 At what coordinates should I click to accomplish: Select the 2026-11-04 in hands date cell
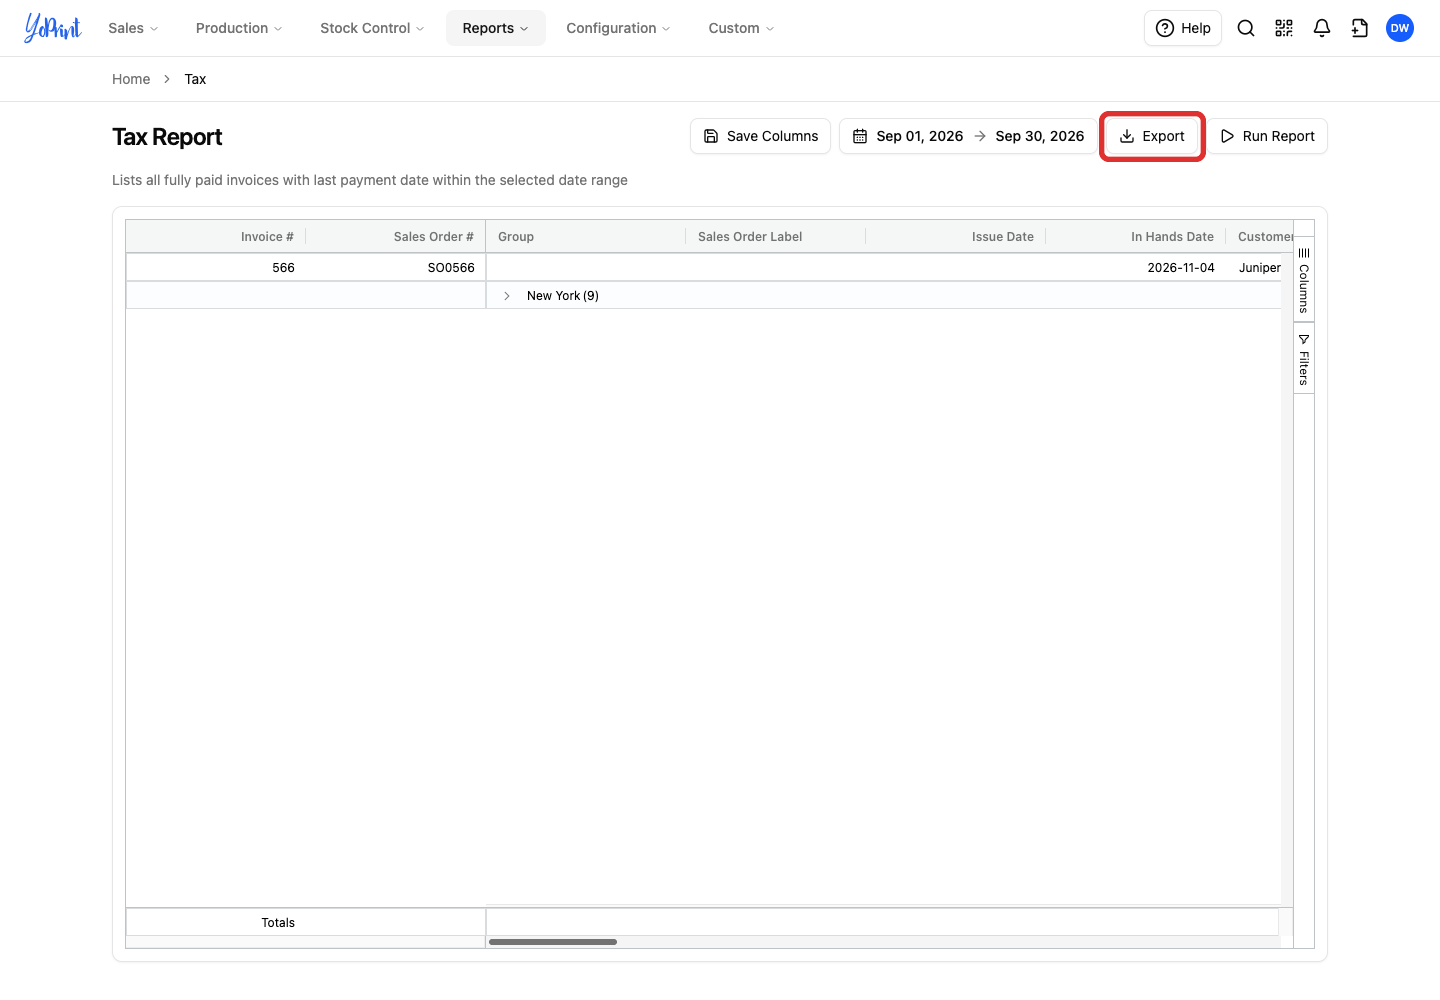[x=1136, y=268]
